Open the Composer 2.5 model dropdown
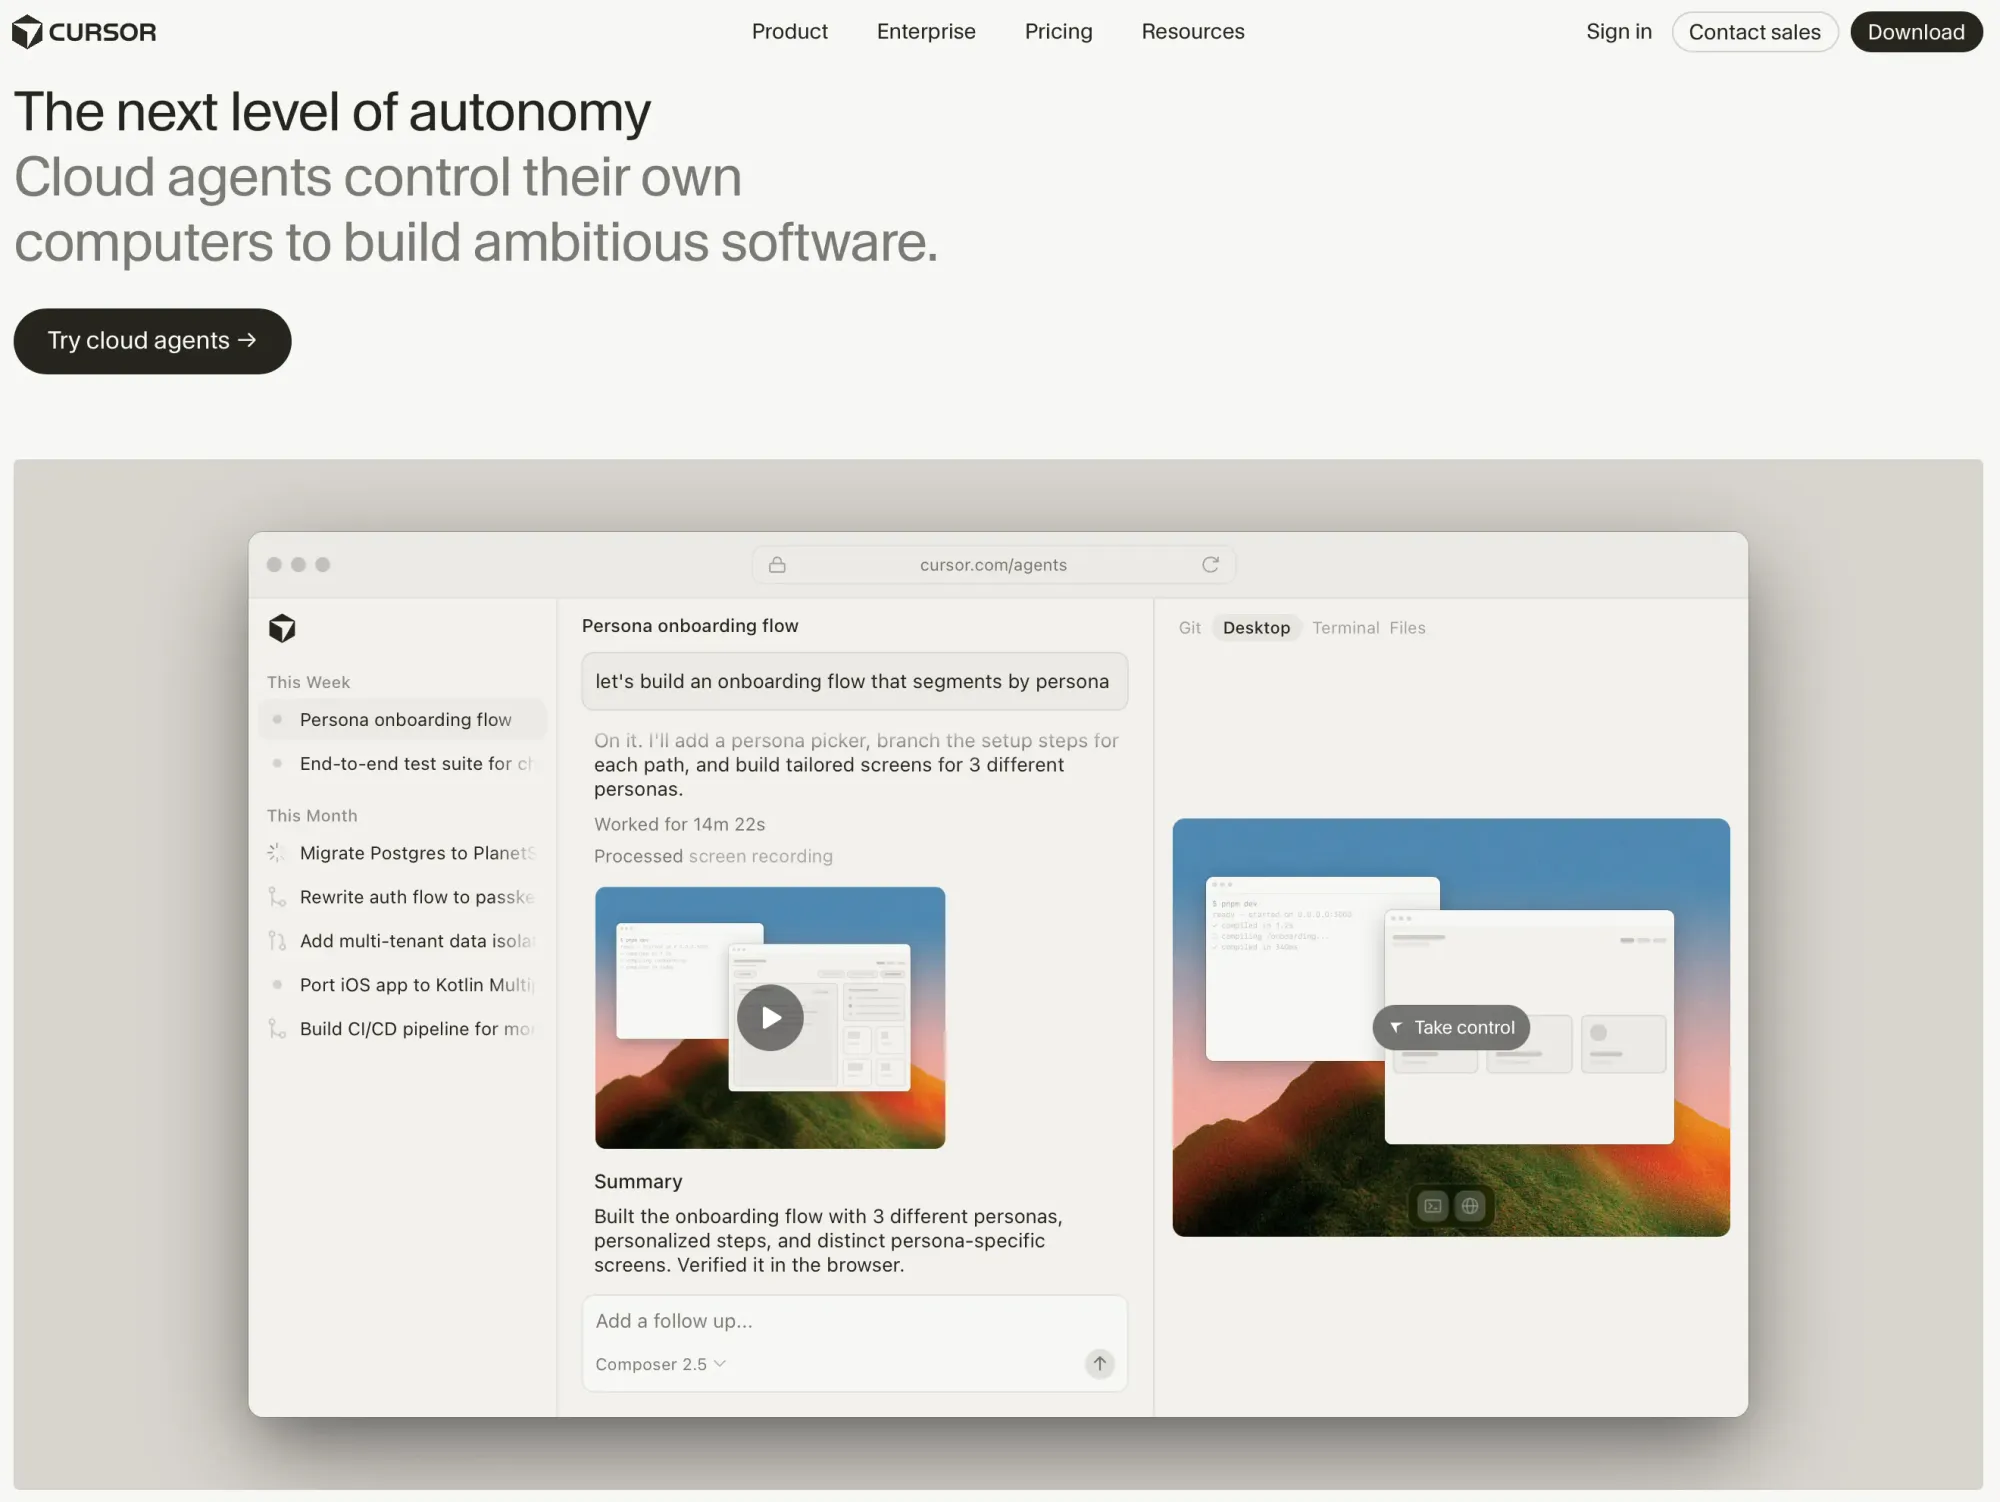The width and height of the screenshot is (2000, 1502). 660,1364
